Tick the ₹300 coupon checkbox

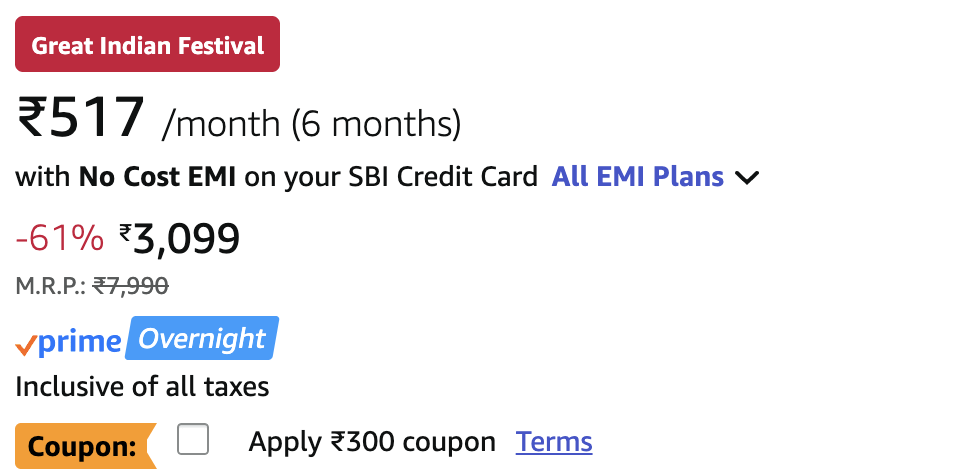tap(193, 440)
